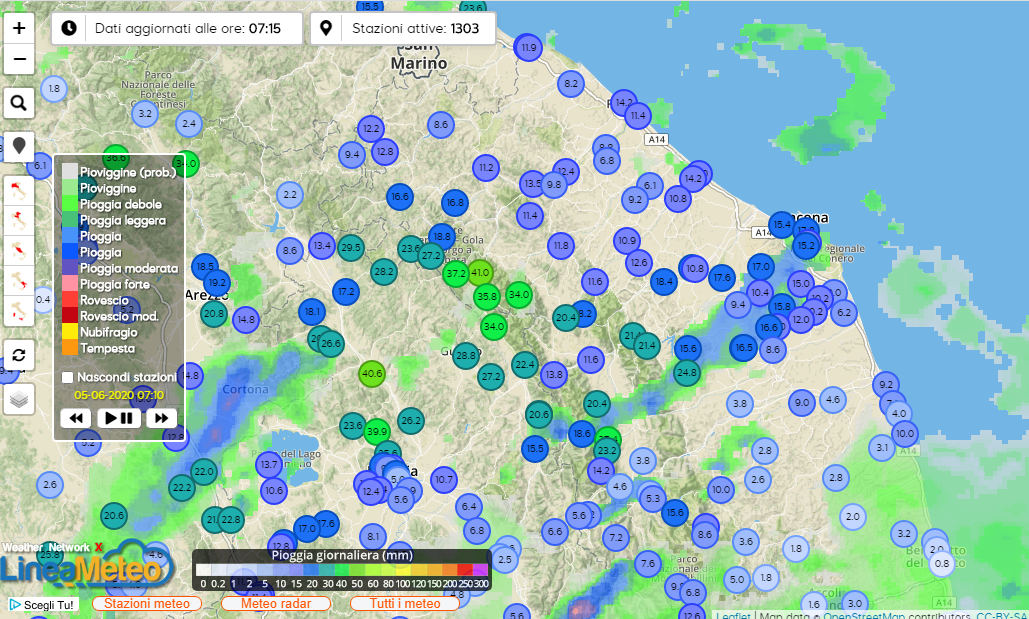
Task: Refresh data with the circular arrows icon
Action: click(x=19, y=354)
